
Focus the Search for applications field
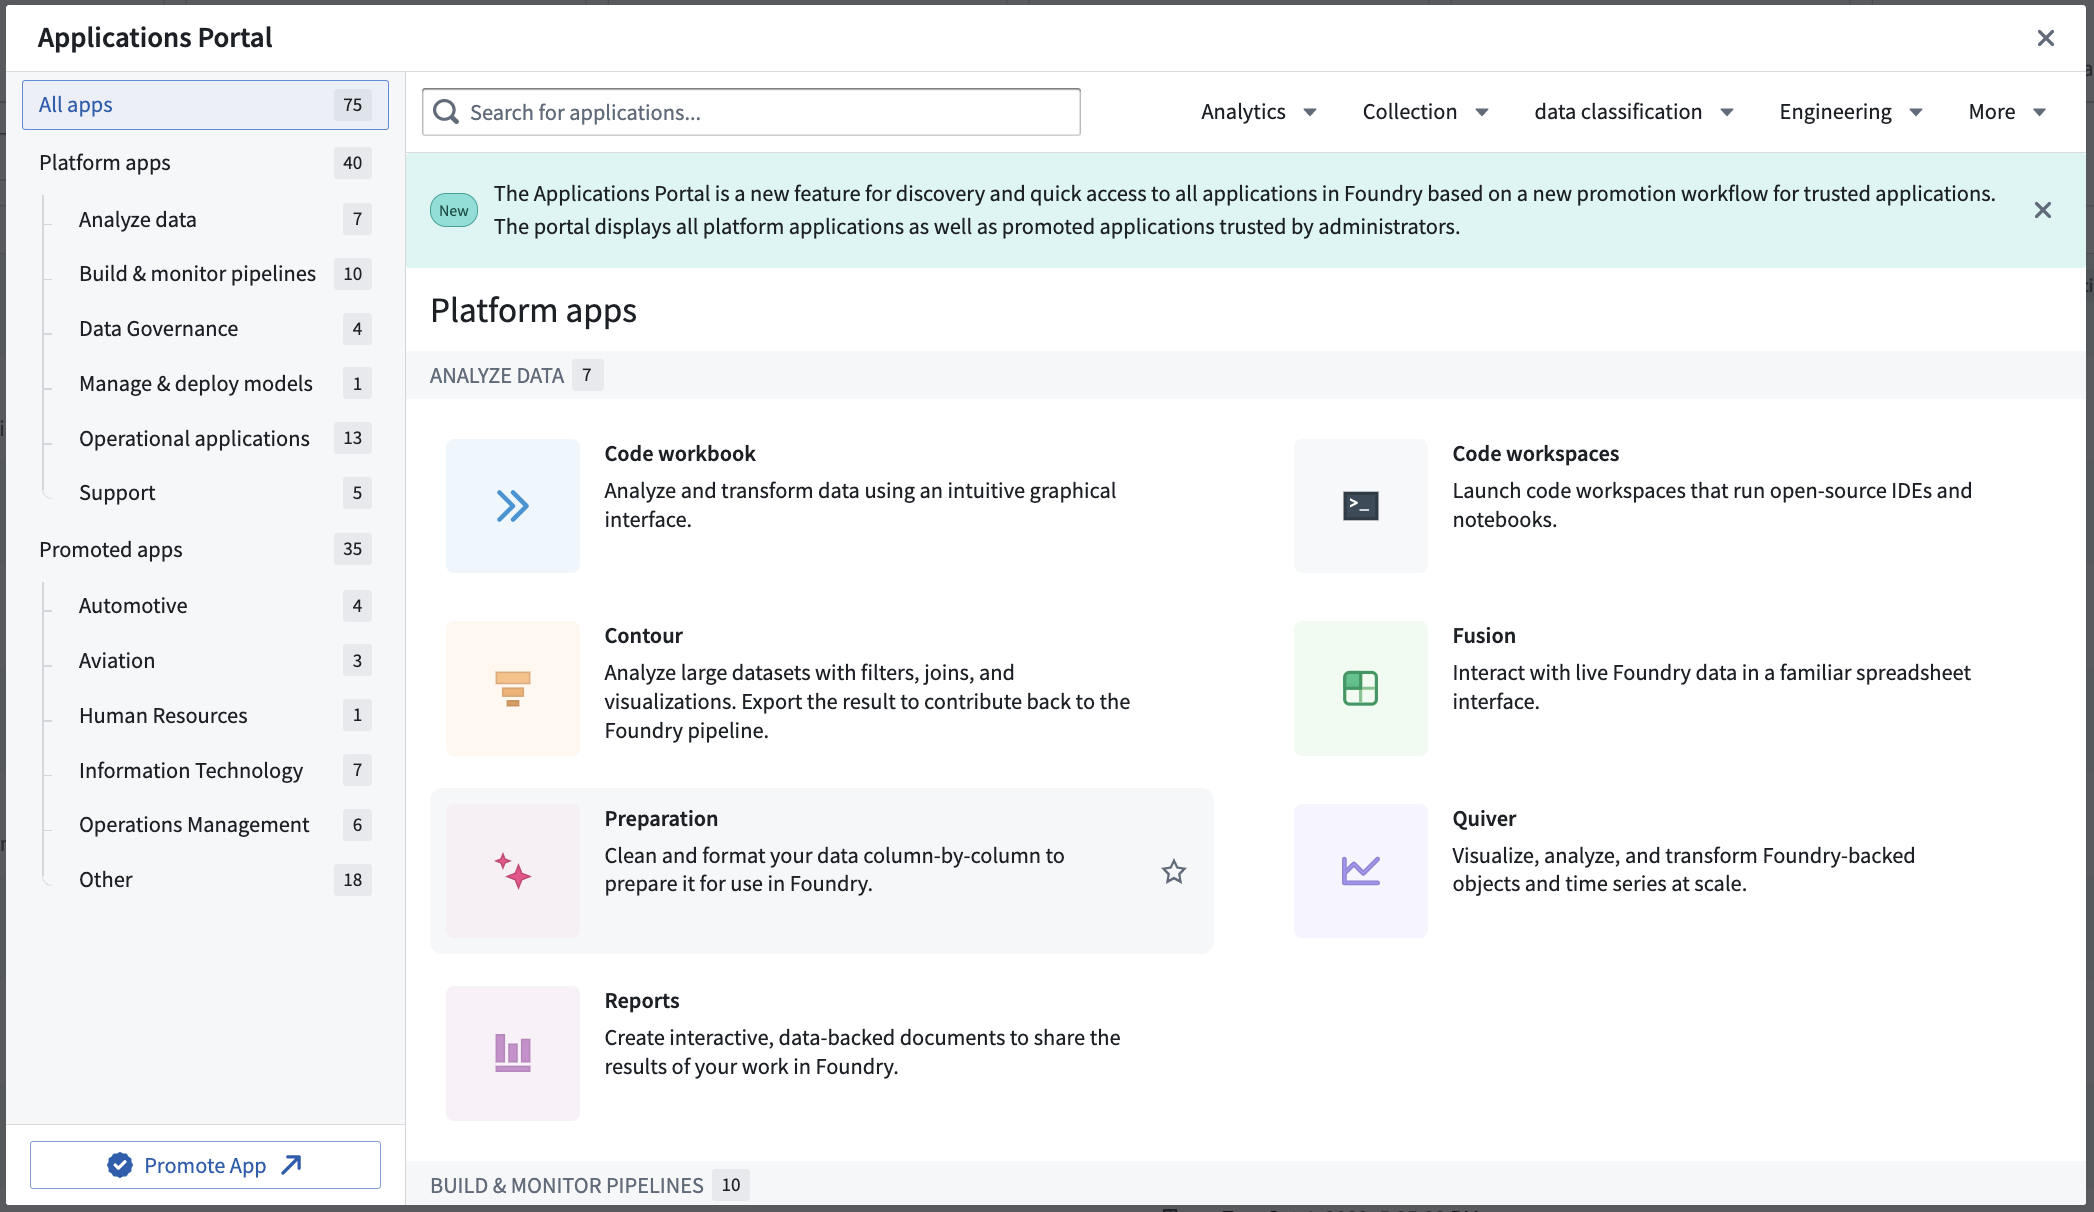(x=751, y=112)
